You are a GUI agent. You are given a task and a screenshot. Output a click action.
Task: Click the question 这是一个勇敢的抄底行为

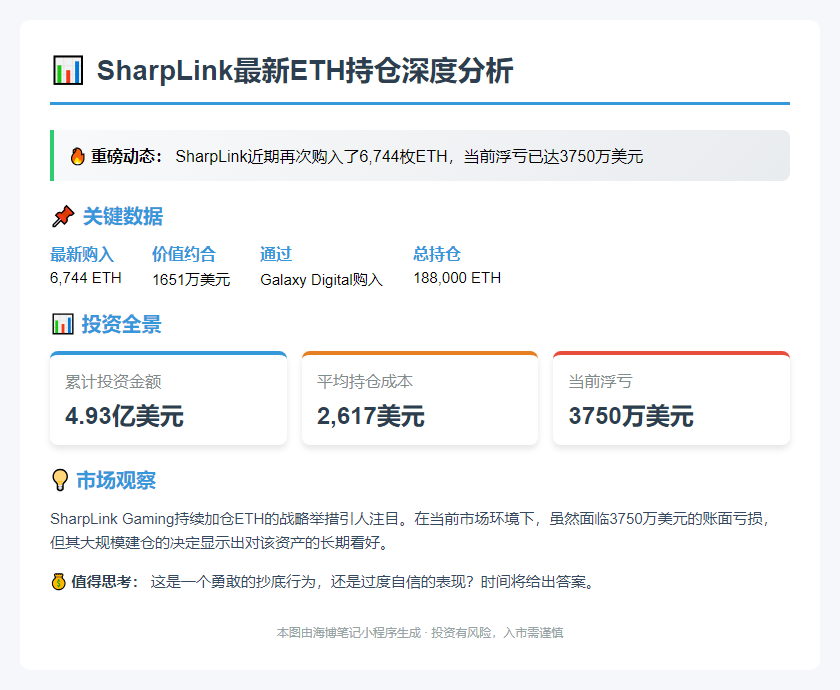point(374,581)
